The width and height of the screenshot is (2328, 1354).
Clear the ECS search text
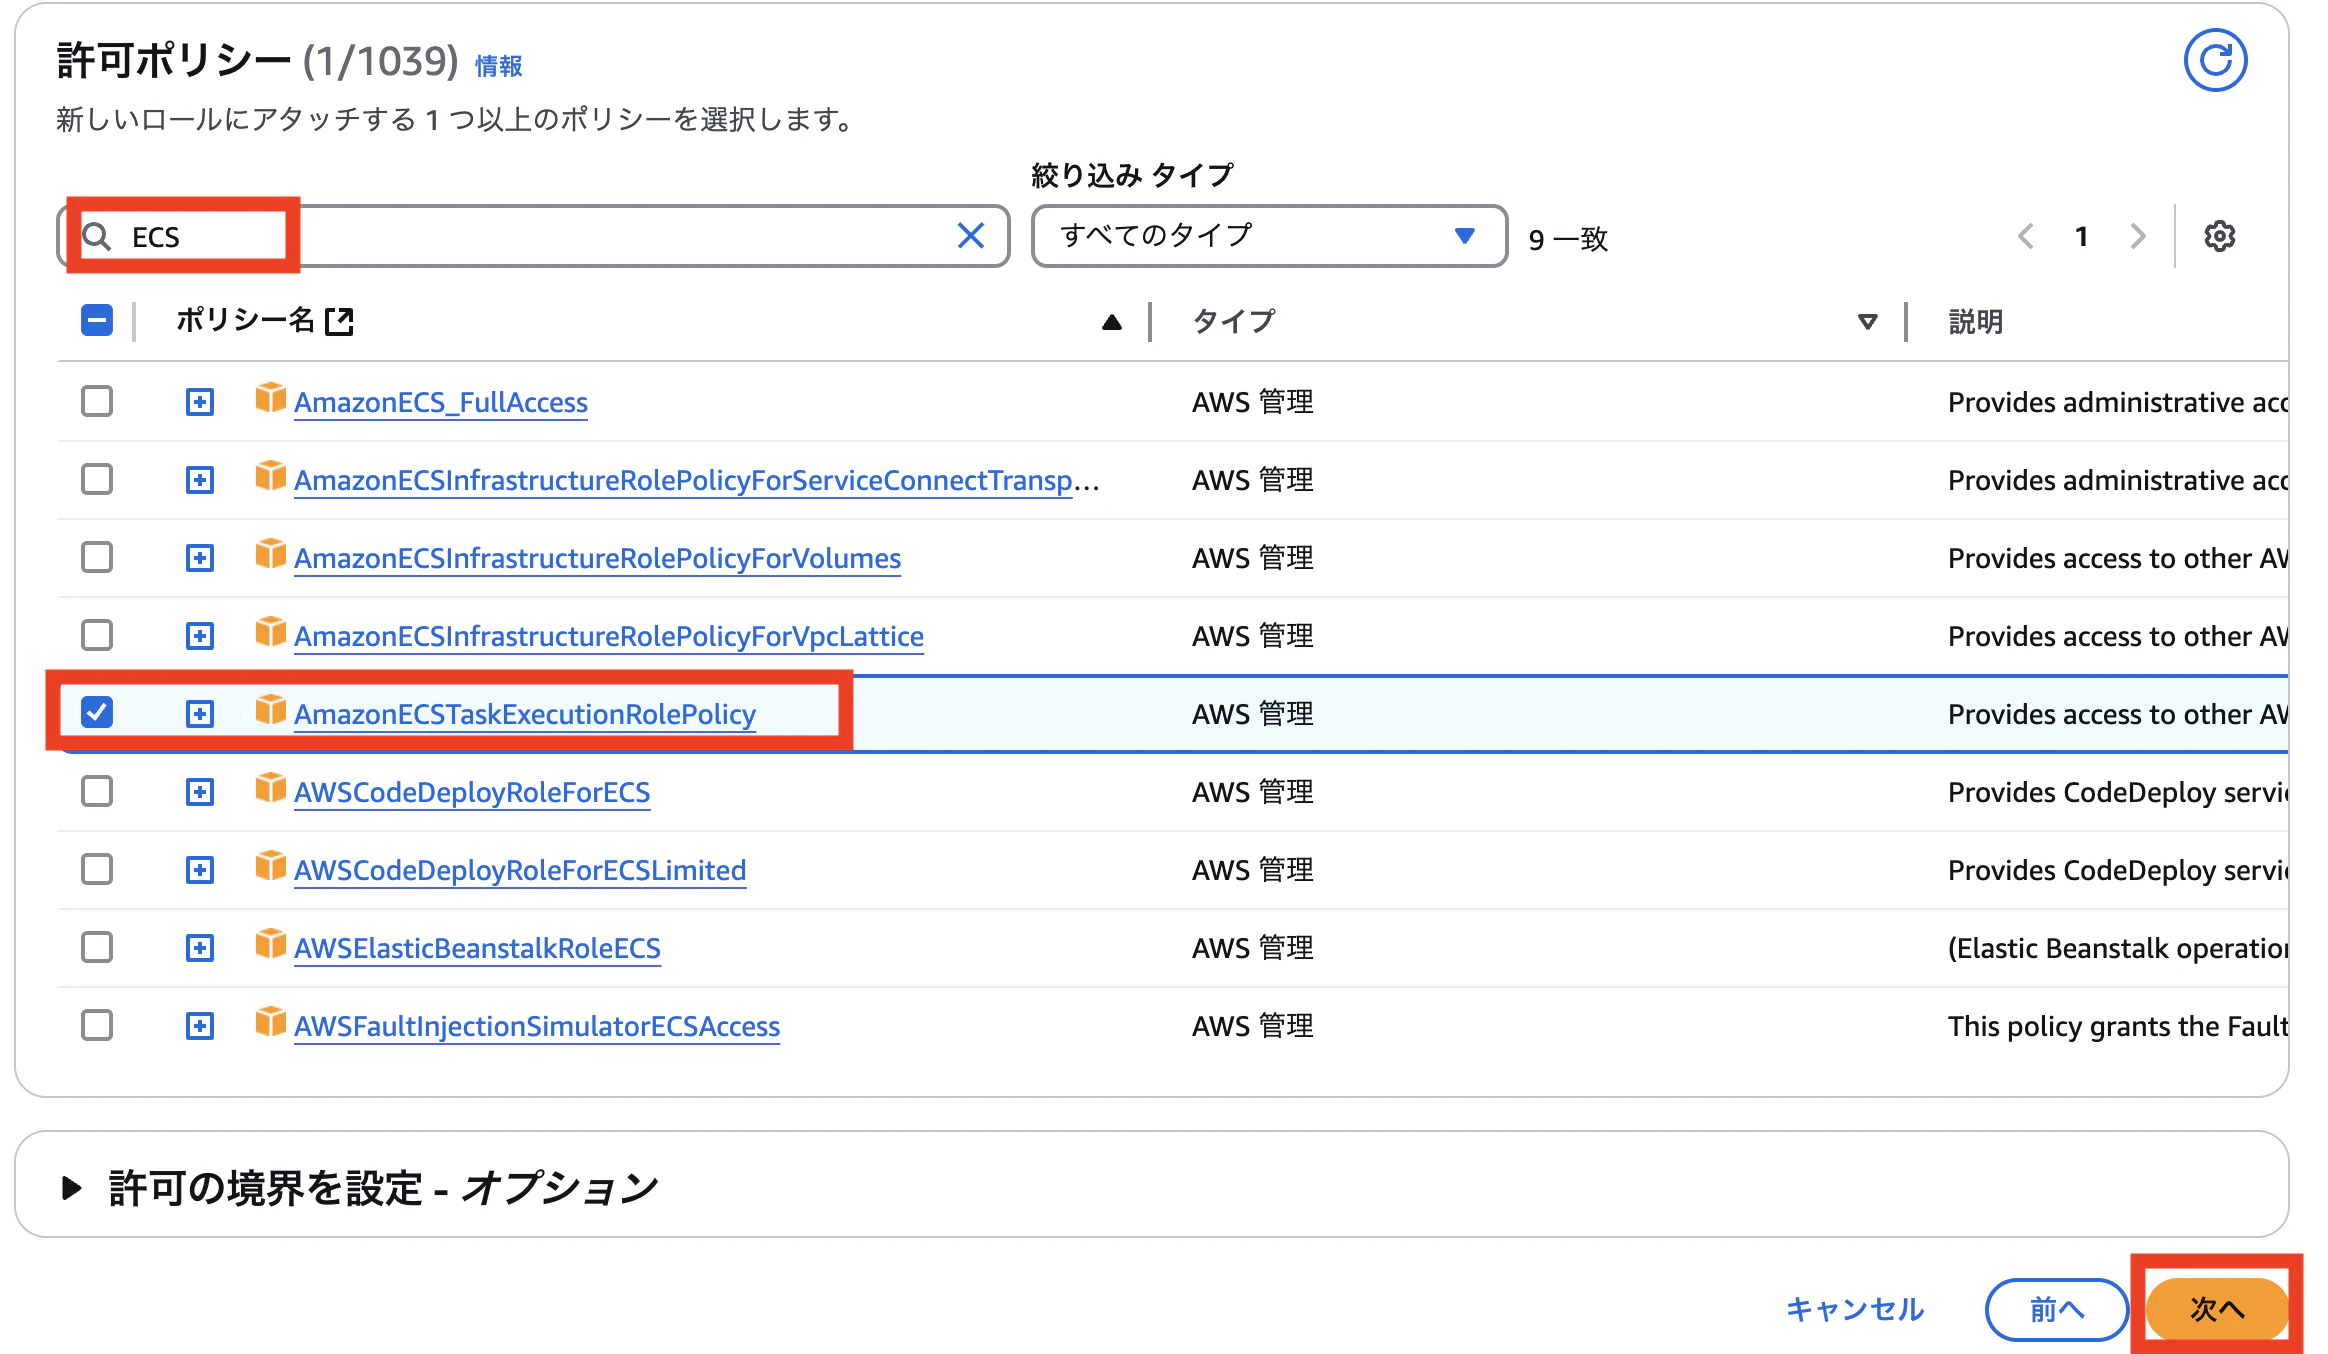coord(970,236)
